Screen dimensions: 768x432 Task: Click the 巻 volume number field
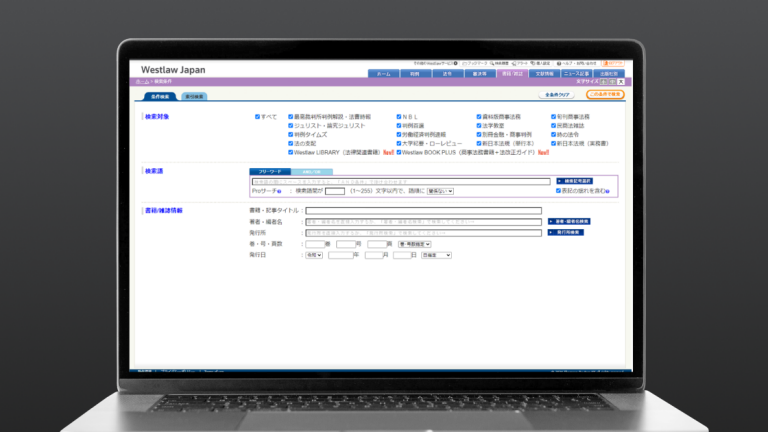click(x=315, y=244)
